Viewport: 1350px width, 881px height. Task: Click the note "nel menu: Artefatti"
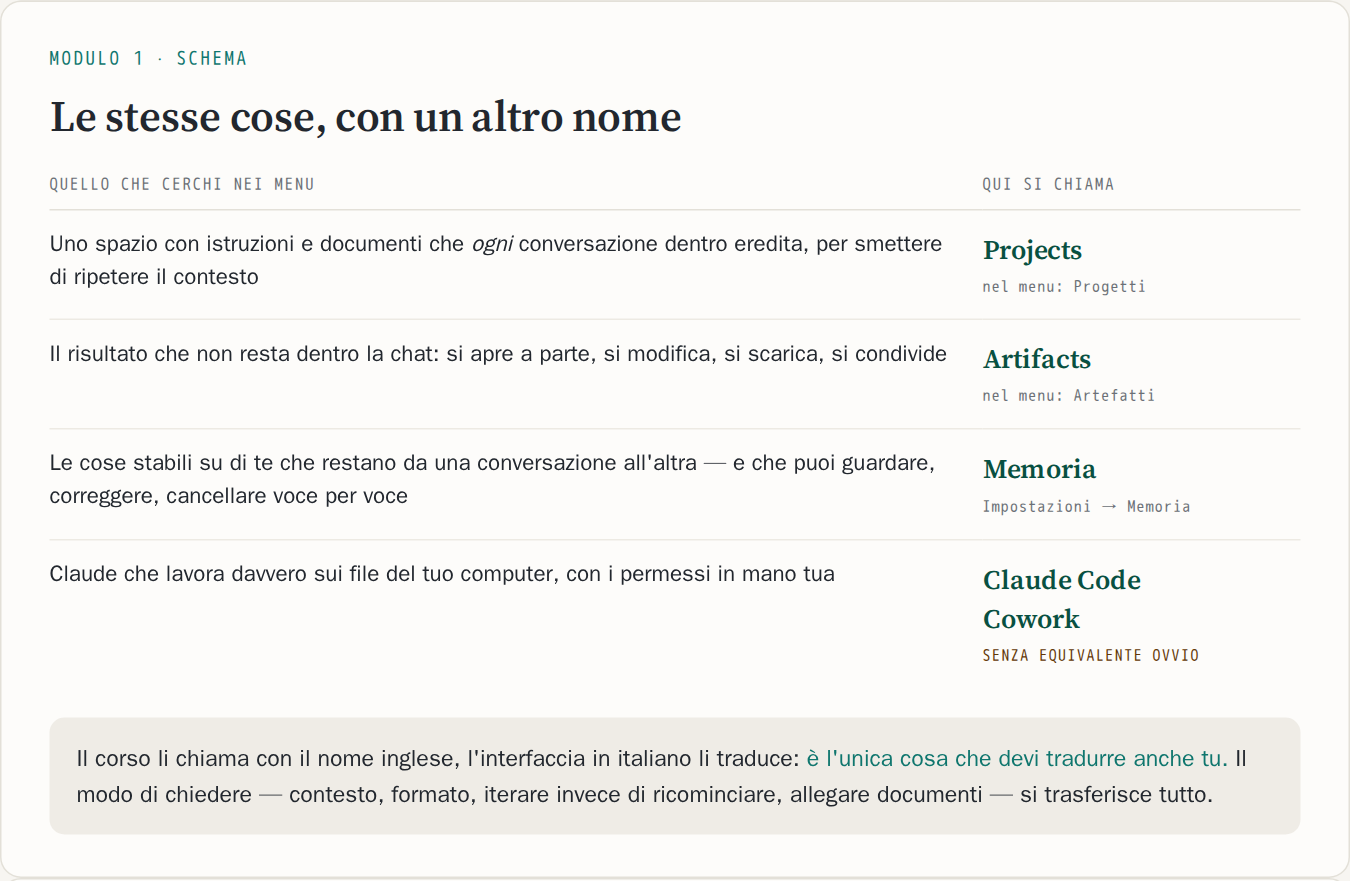(x=1068, y=396)
